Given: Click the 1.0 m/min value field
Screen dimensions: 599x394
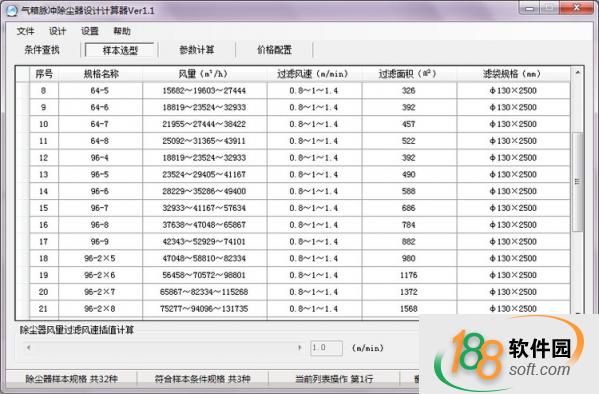Looking at the screenshot, I should point(326,348).
